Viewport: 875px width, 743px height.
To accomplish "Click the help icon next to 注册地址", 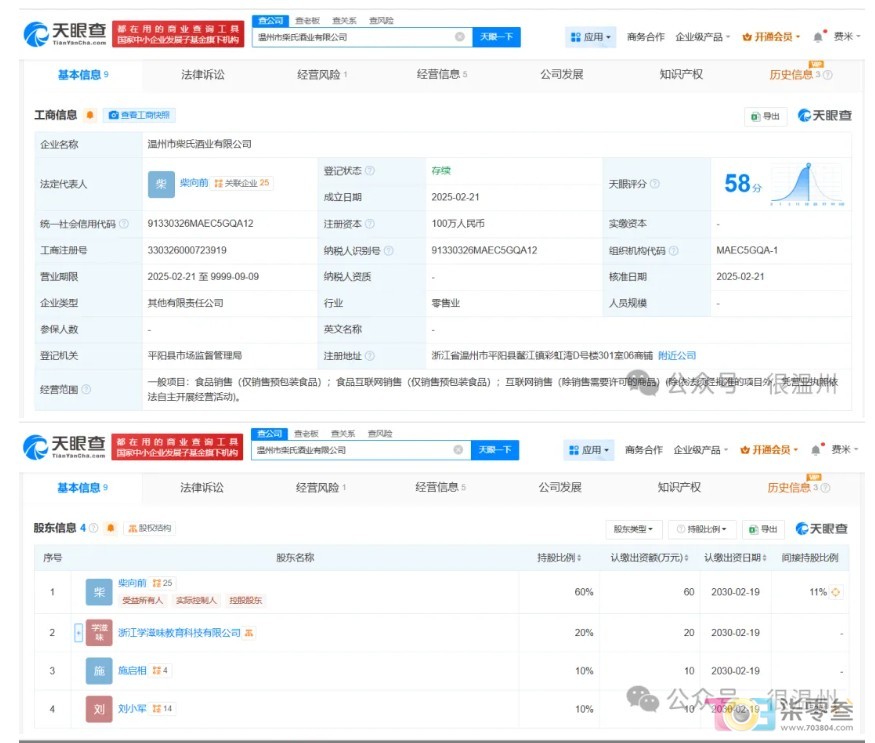I will 369,356.
